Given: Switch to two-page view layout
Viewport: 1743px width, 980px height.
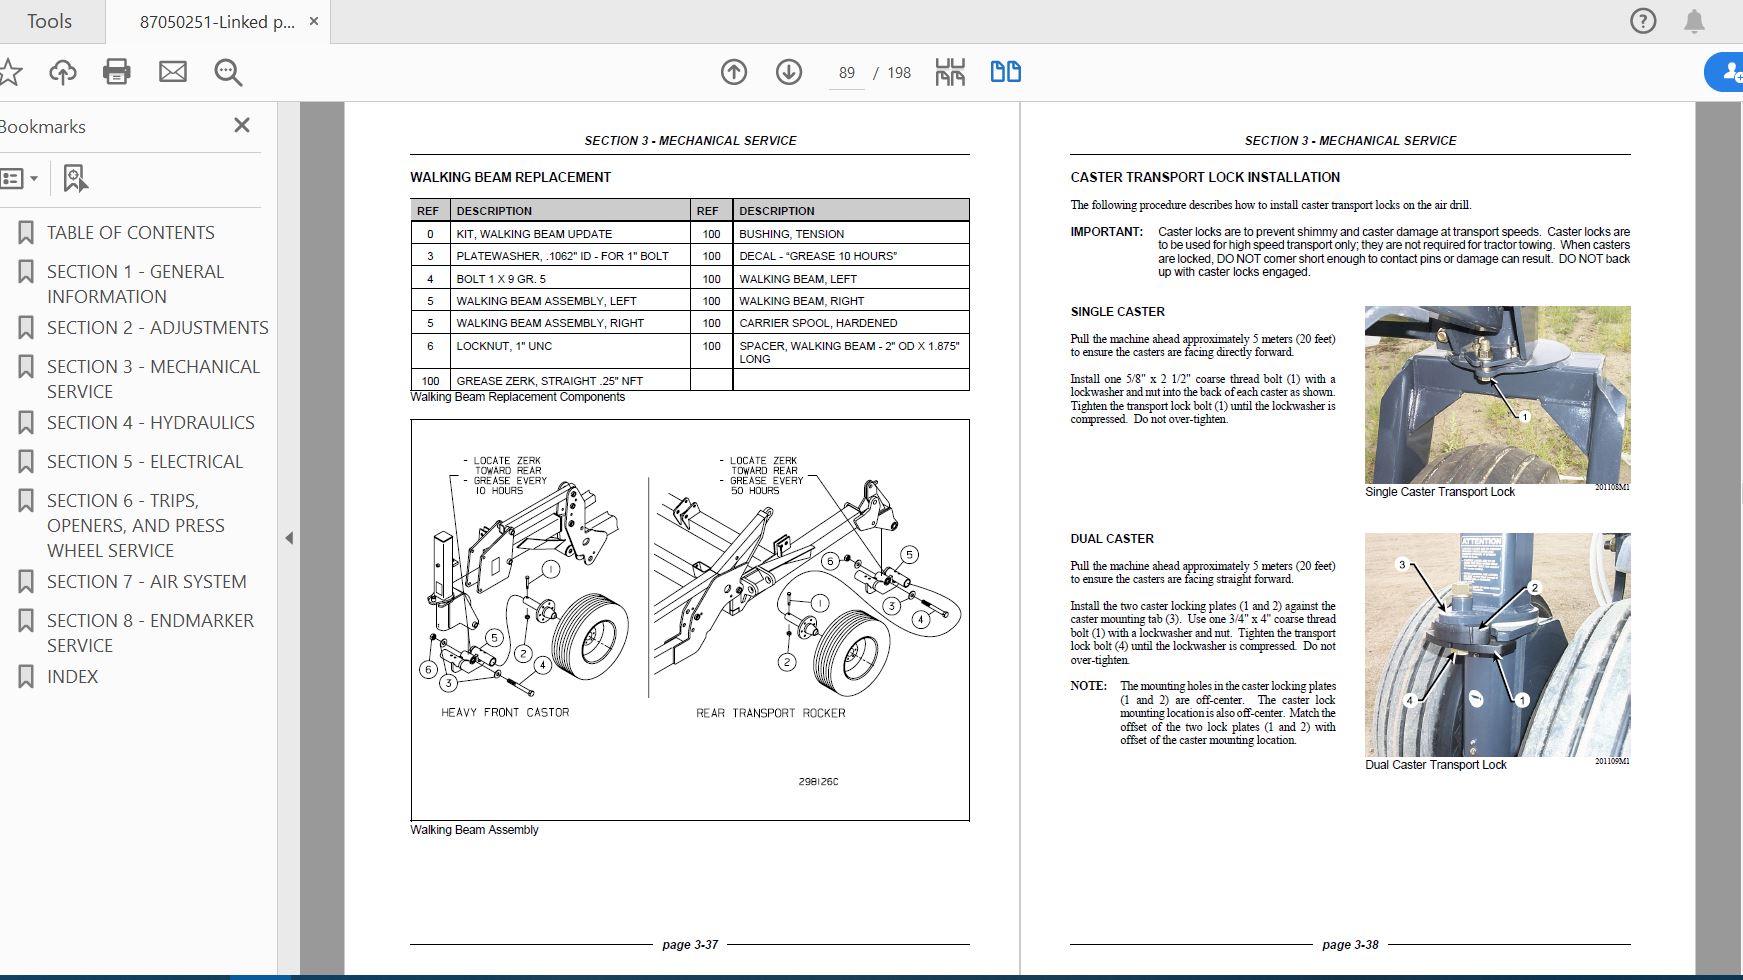Looking at the screenshot, I should (1005, 71).
